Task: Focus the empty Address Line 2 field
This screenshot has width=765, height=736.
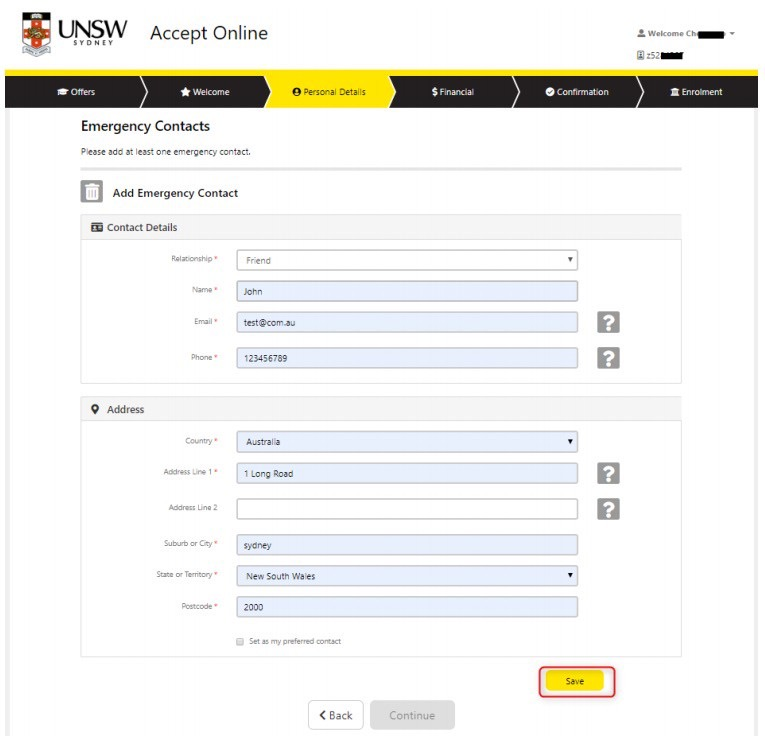Action: 407,509
